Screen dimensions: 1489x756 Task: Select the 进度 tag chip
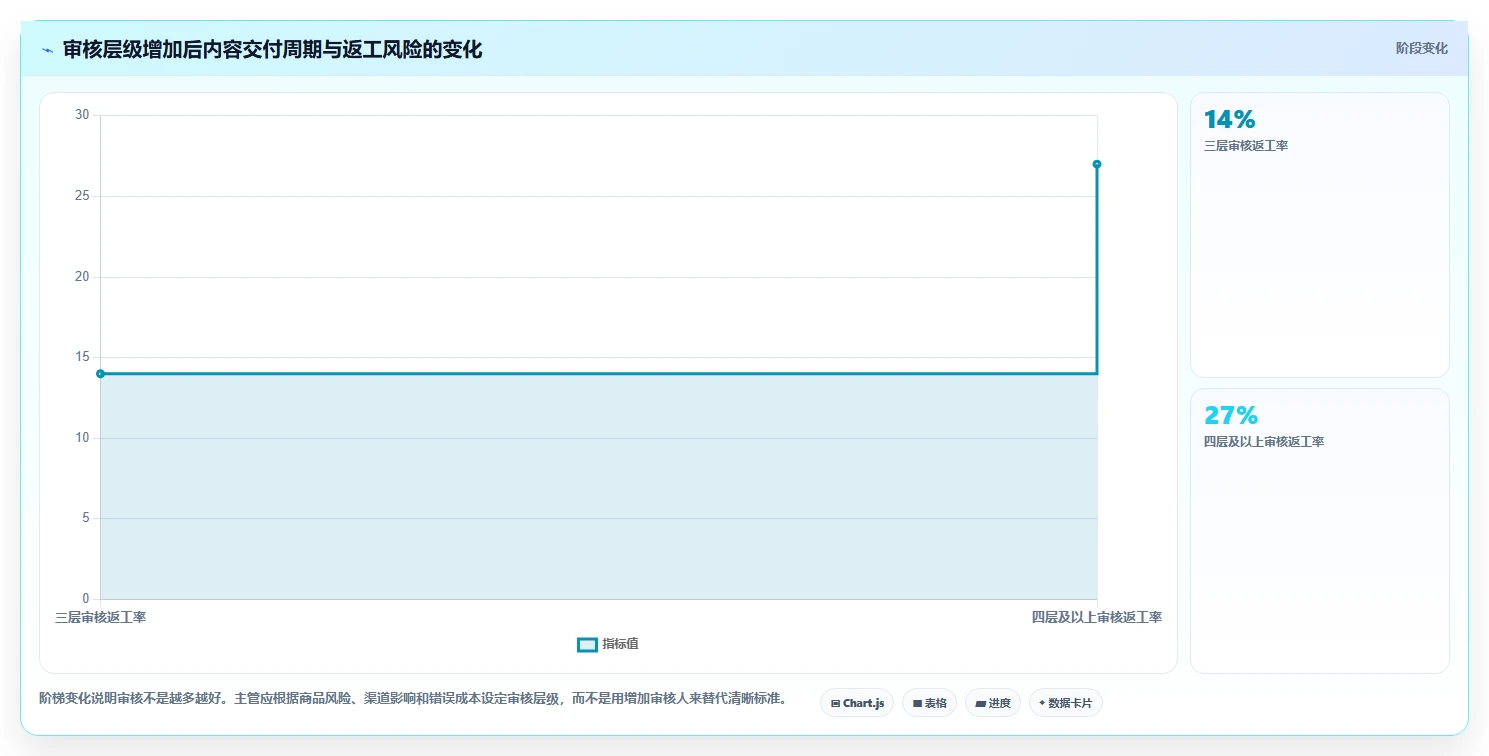pos(993,703)
